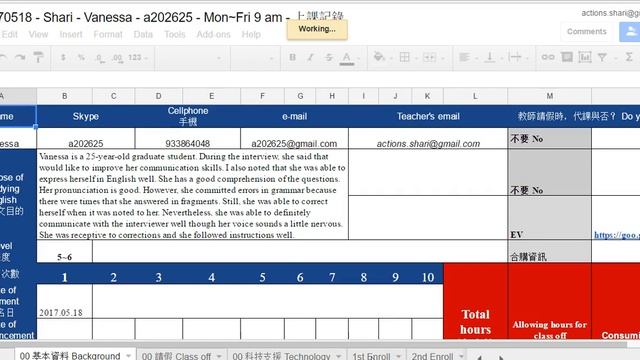Open vertical align options

coord(489,58)
